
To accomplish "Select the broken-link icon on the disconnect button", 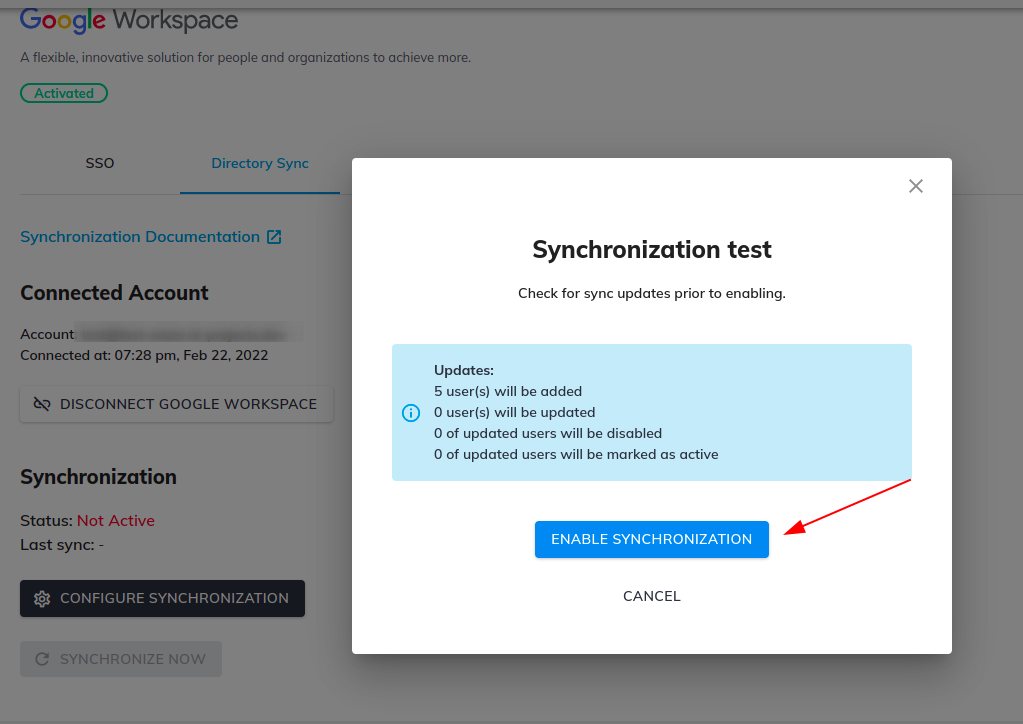I will (40, 404).
